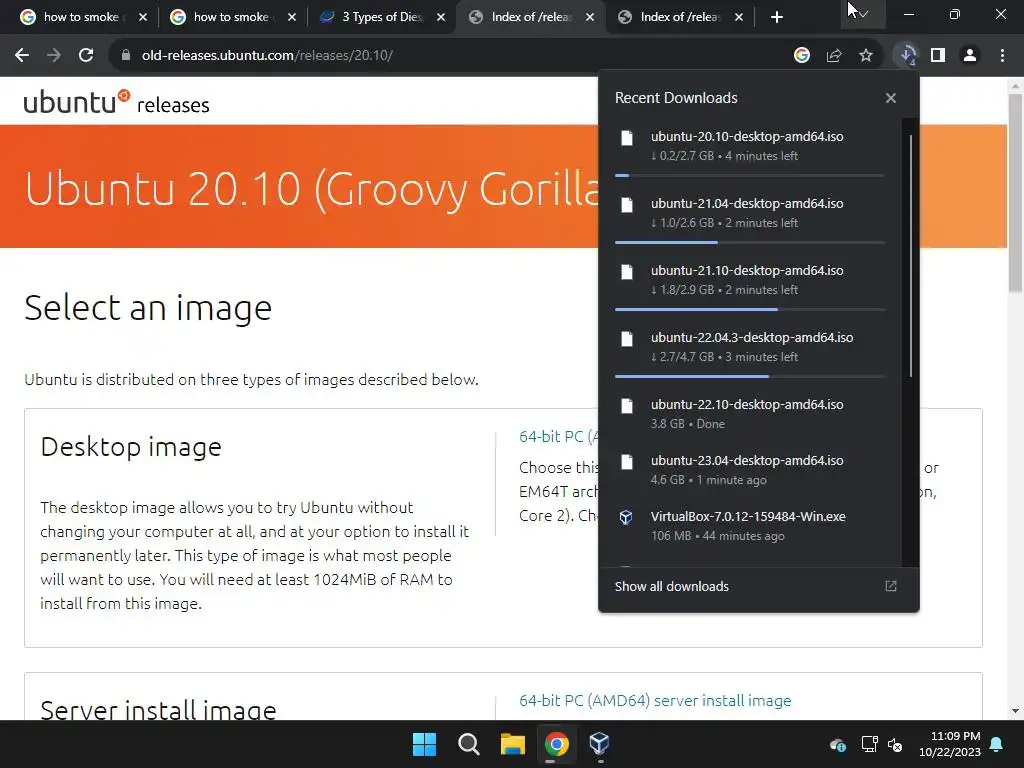
Task: Click the address bar URL
Action: [x=267, y=56]
